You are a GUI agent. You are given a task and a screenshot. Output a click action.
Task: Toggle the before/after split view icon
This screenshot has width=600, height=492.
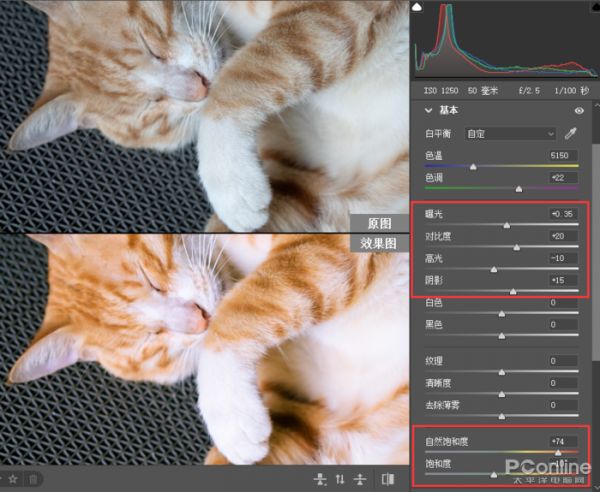(388, 480)
